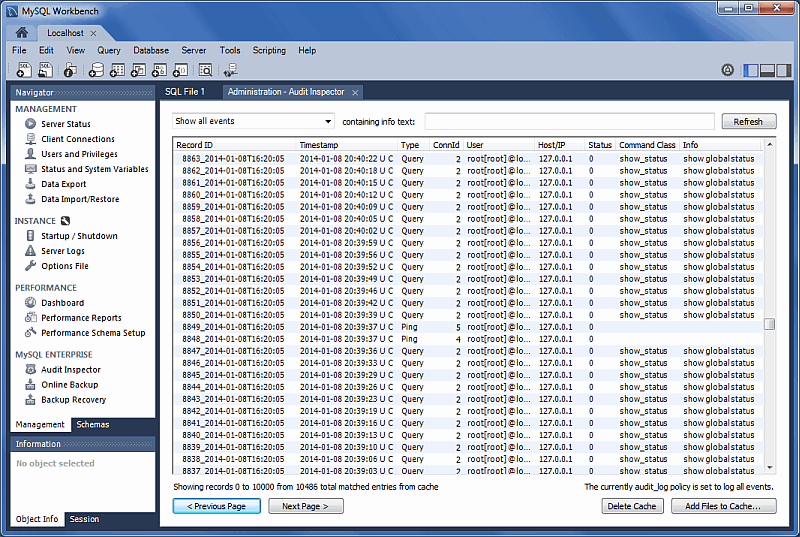Switch to the Schemas tab

(x=93, y=424)
